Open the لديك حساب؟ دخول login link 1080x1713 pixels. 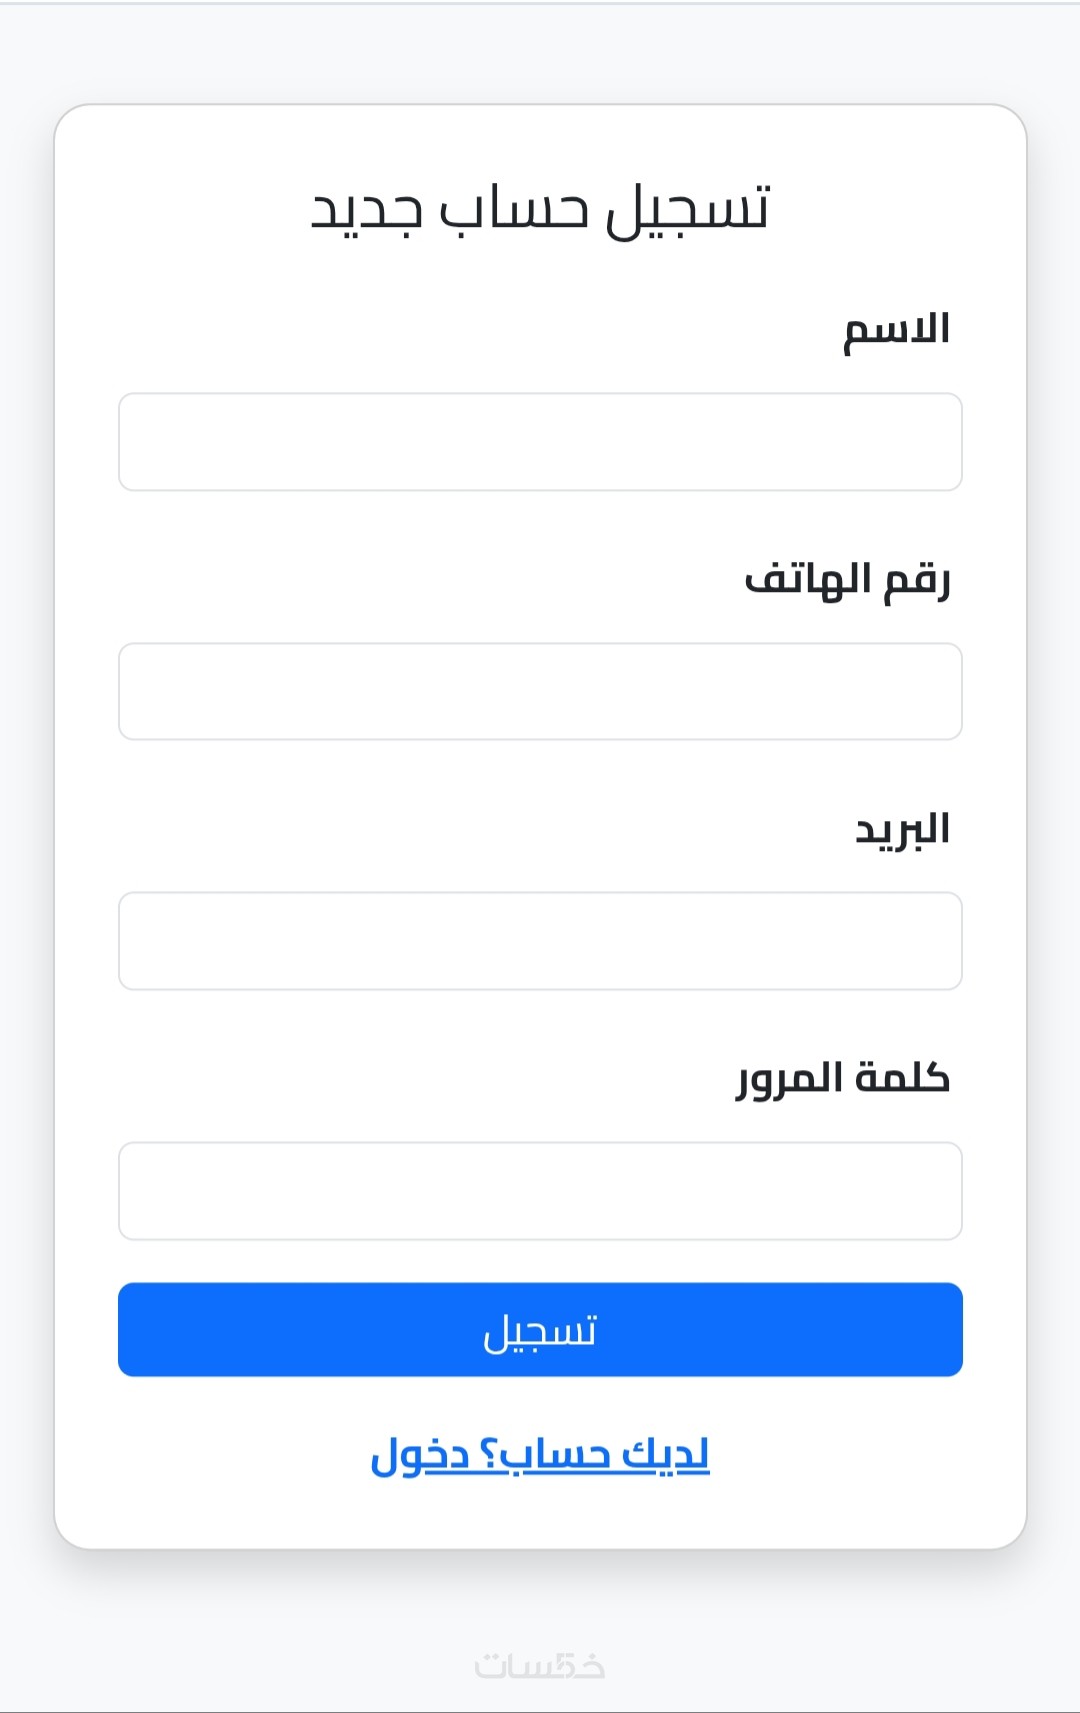pos(540,1455)
